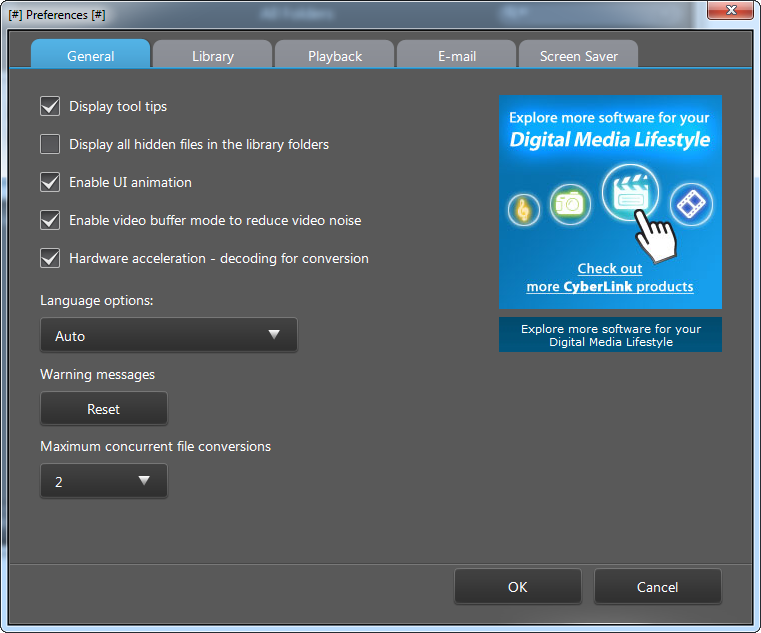Image resolution: width=761 pixels, height=633 pixels.
Task: Switch to the General tab
Action: (90, 54)
